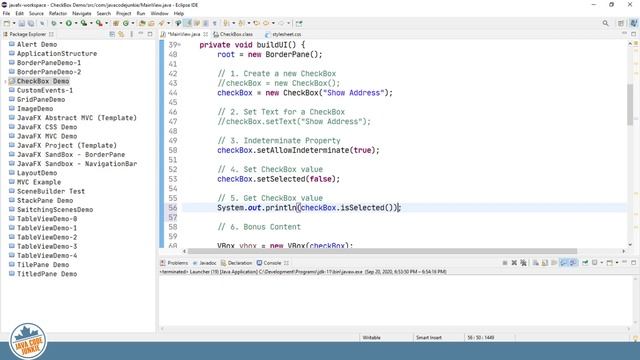The height and width of the screenshot is (360, 640).
Task: Click Display Selected Console icon
Action: pyautogui.click(x=594, y=263)
